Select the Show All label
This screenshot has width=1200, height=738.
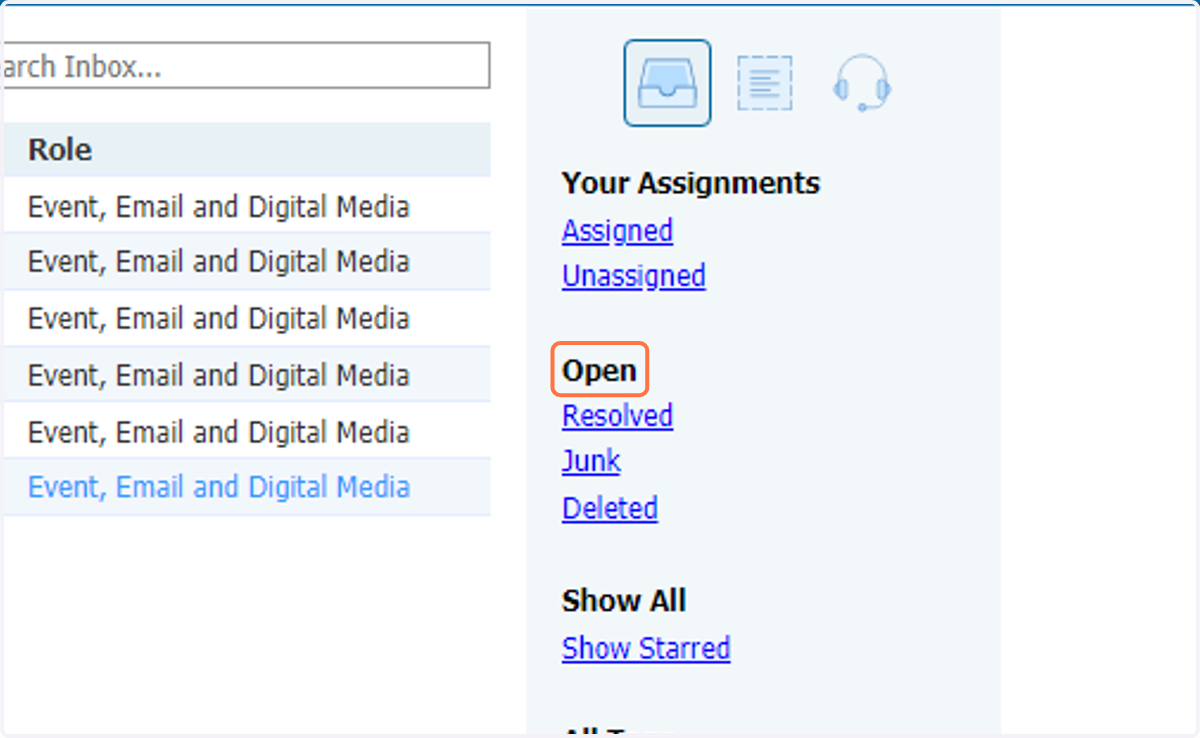[624, 601]
